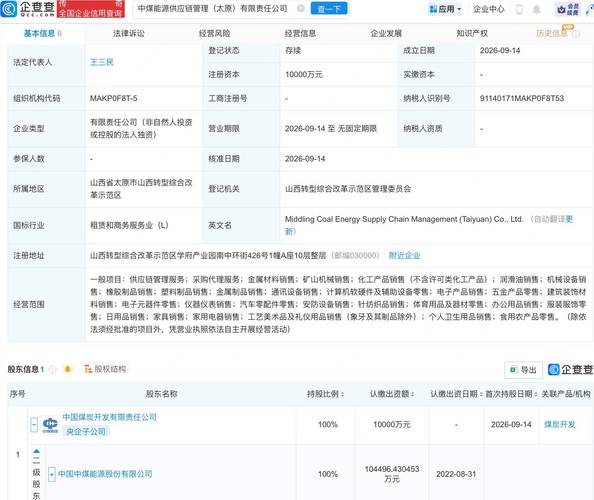594x500 pixels.
Task: Click the 2022-08-31 date cell
Action: pos(456,474)
